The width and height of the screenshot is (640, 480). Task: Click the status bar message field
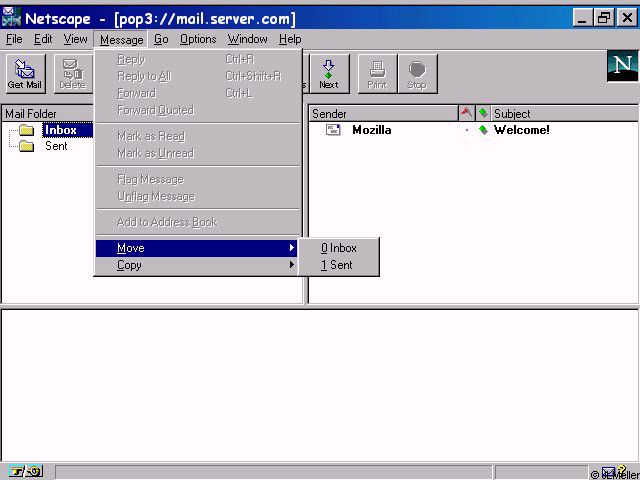[x=273, y=472]
